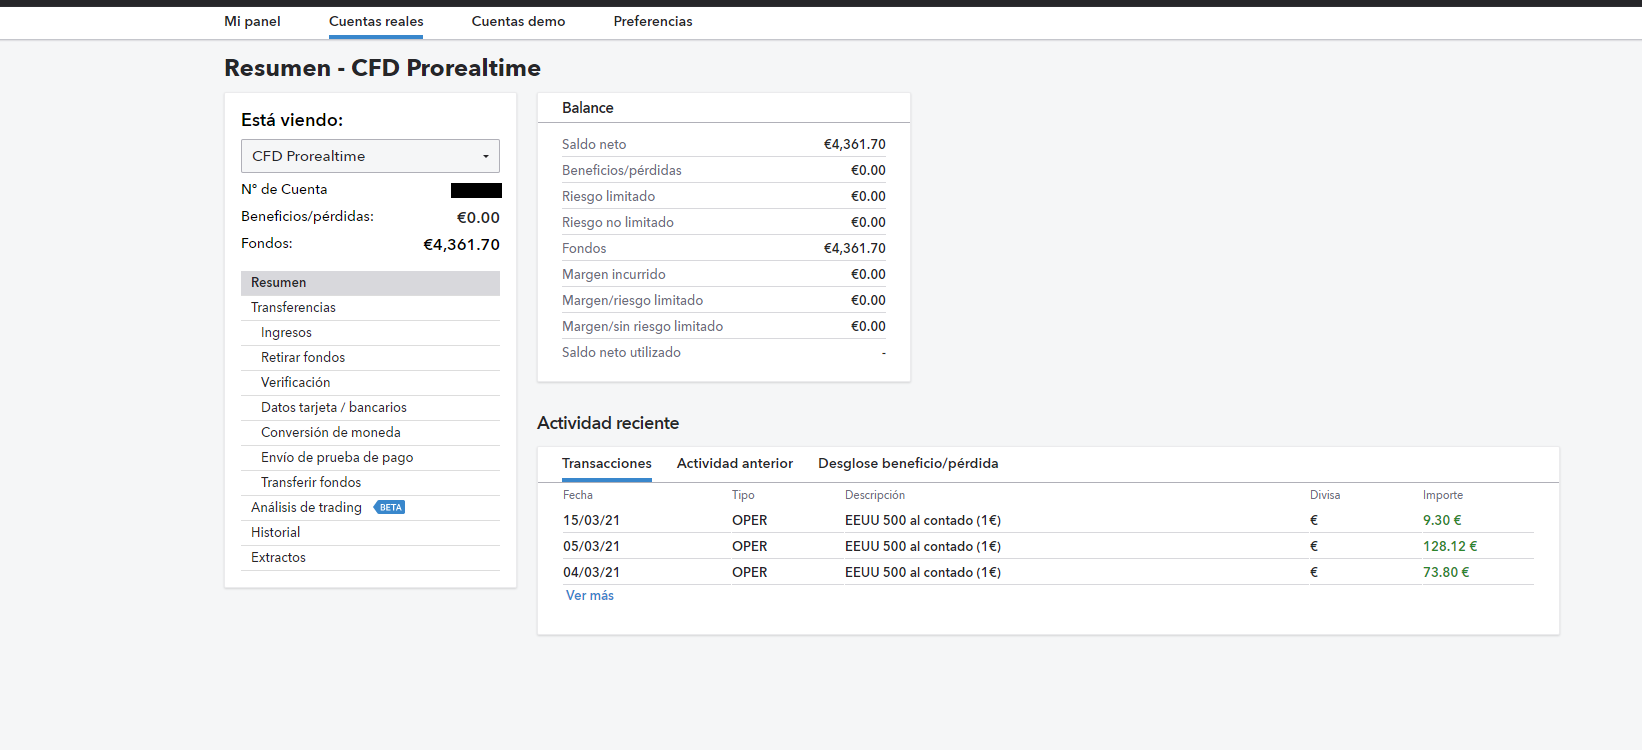Select Cuentas reales tab
The width and height of the screenshot is (1642, 750).
pyautogui.click(x=376, y=21)
